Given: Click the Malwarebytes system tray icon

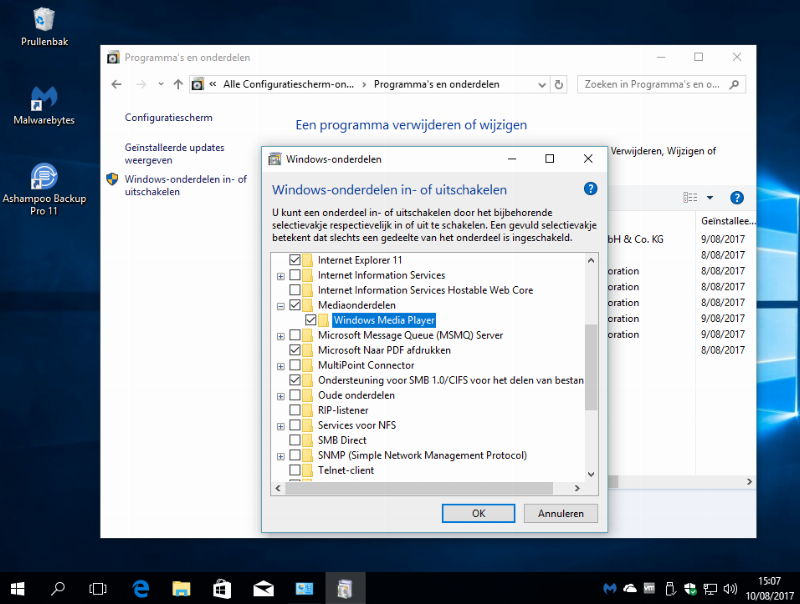Looking at the screenshot, I should [610, 588].
